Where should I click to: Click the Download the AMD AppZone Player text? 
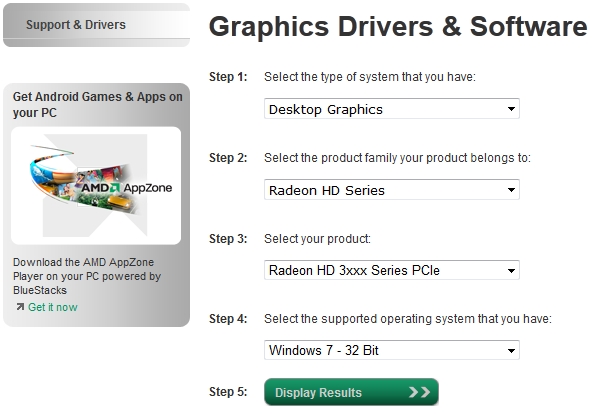click(x=87, y=276)
